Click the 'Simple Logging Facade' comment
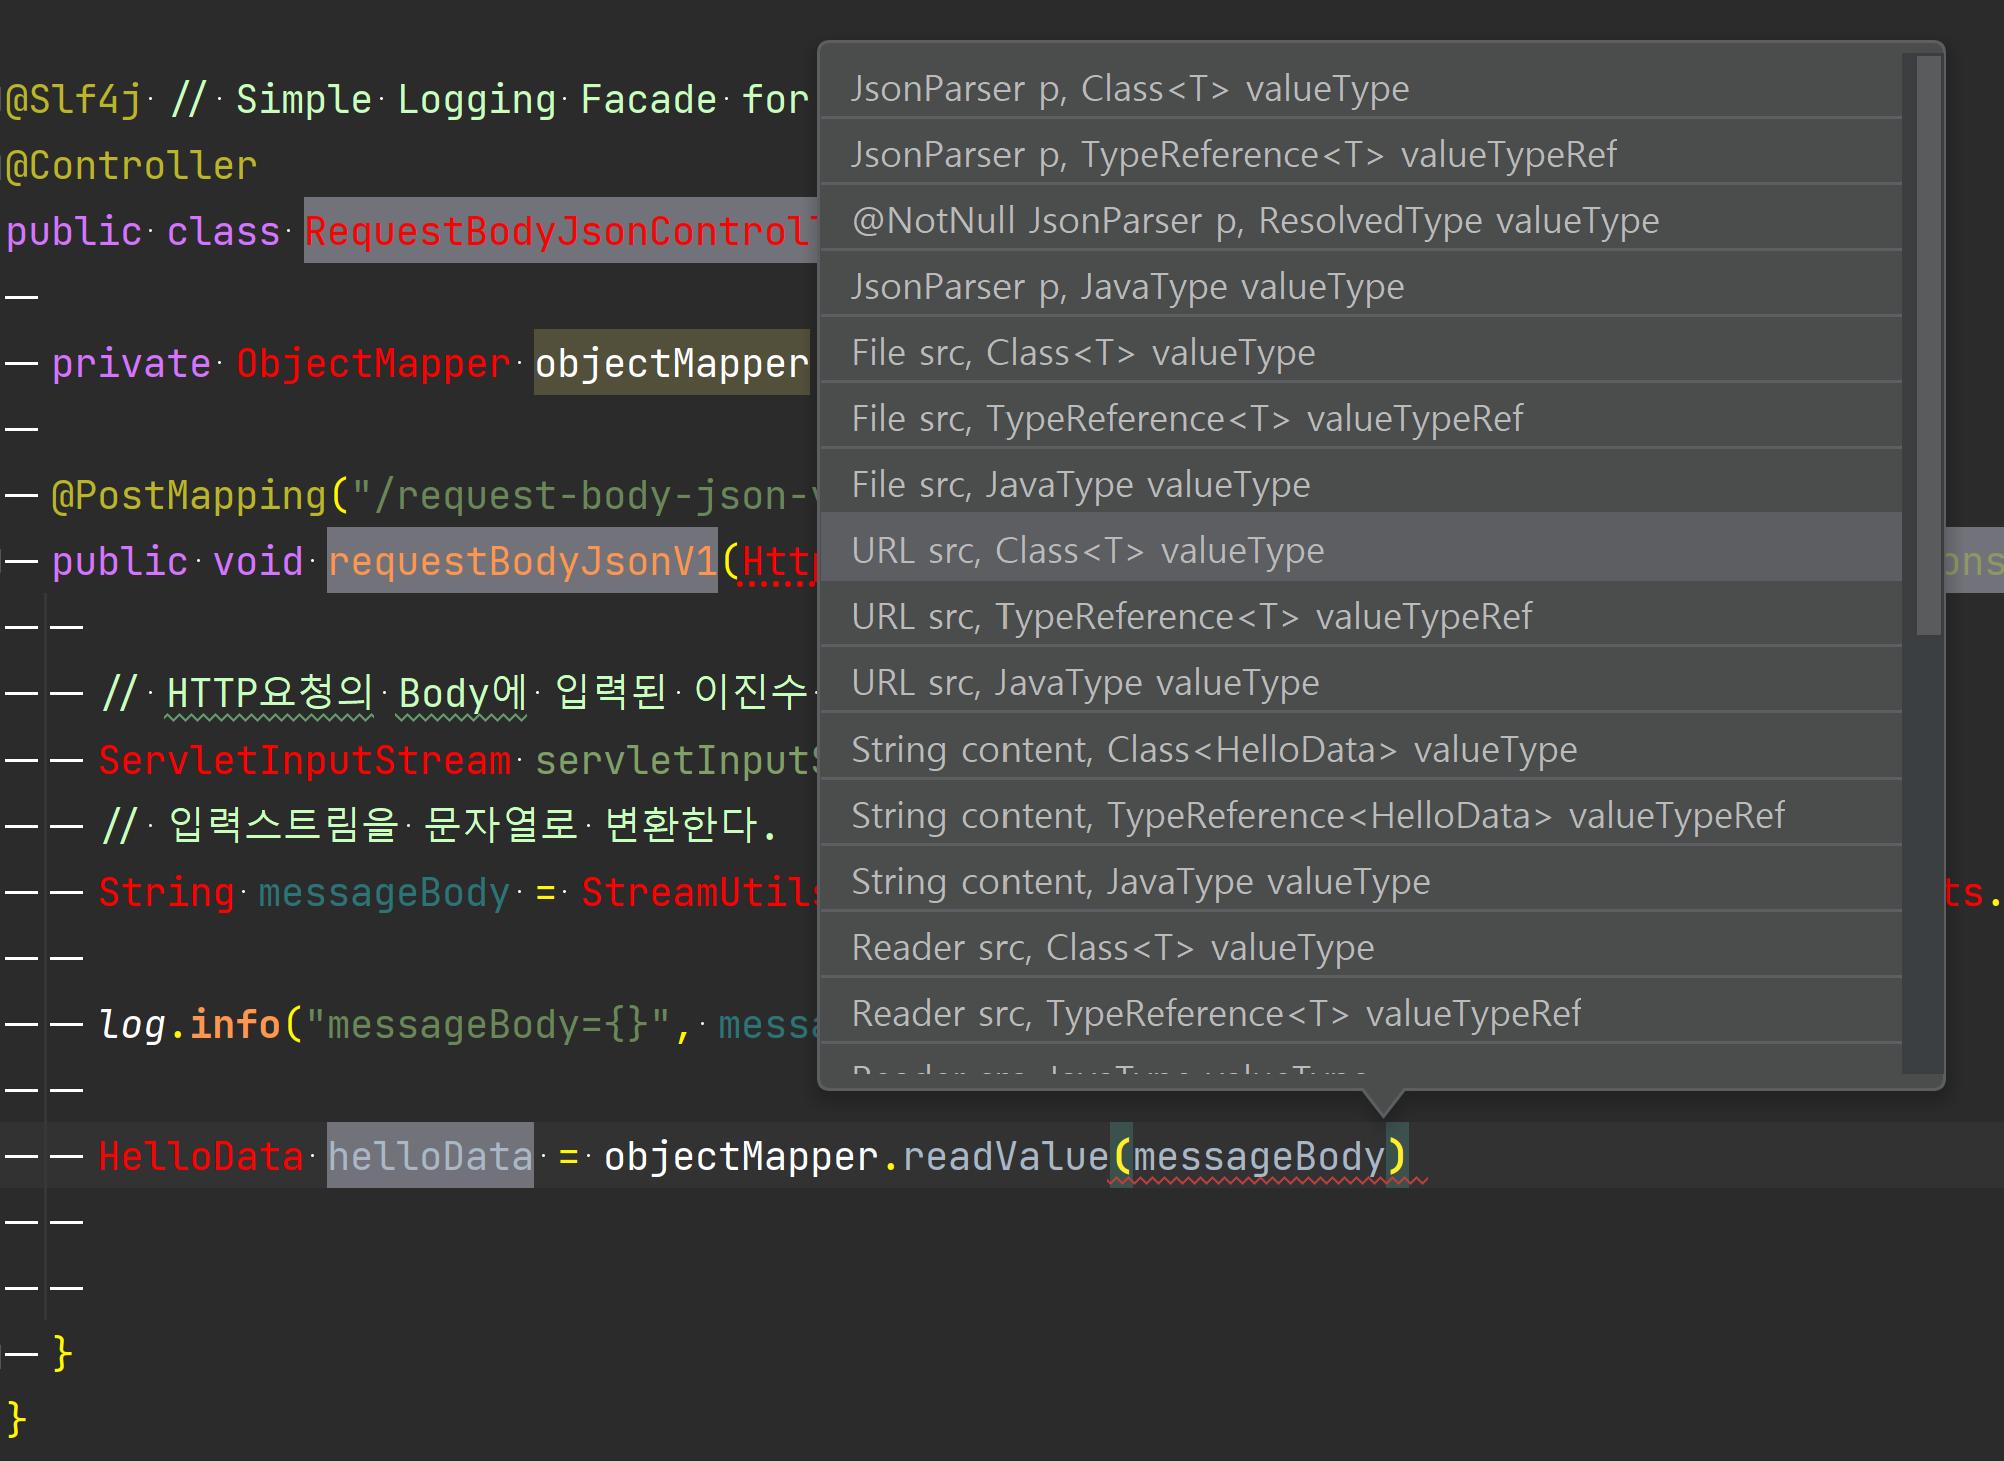 coord(491,100)
